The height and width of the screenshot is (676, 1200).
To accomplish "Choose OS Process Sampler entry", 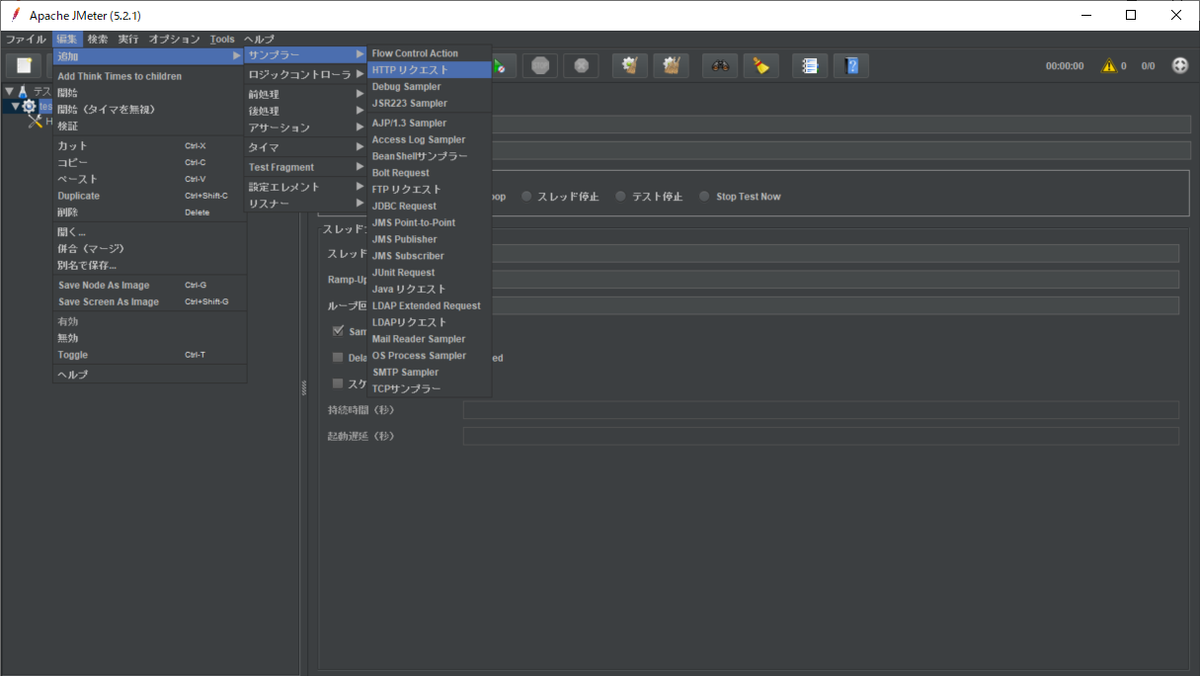I will (x=430, y=355).
